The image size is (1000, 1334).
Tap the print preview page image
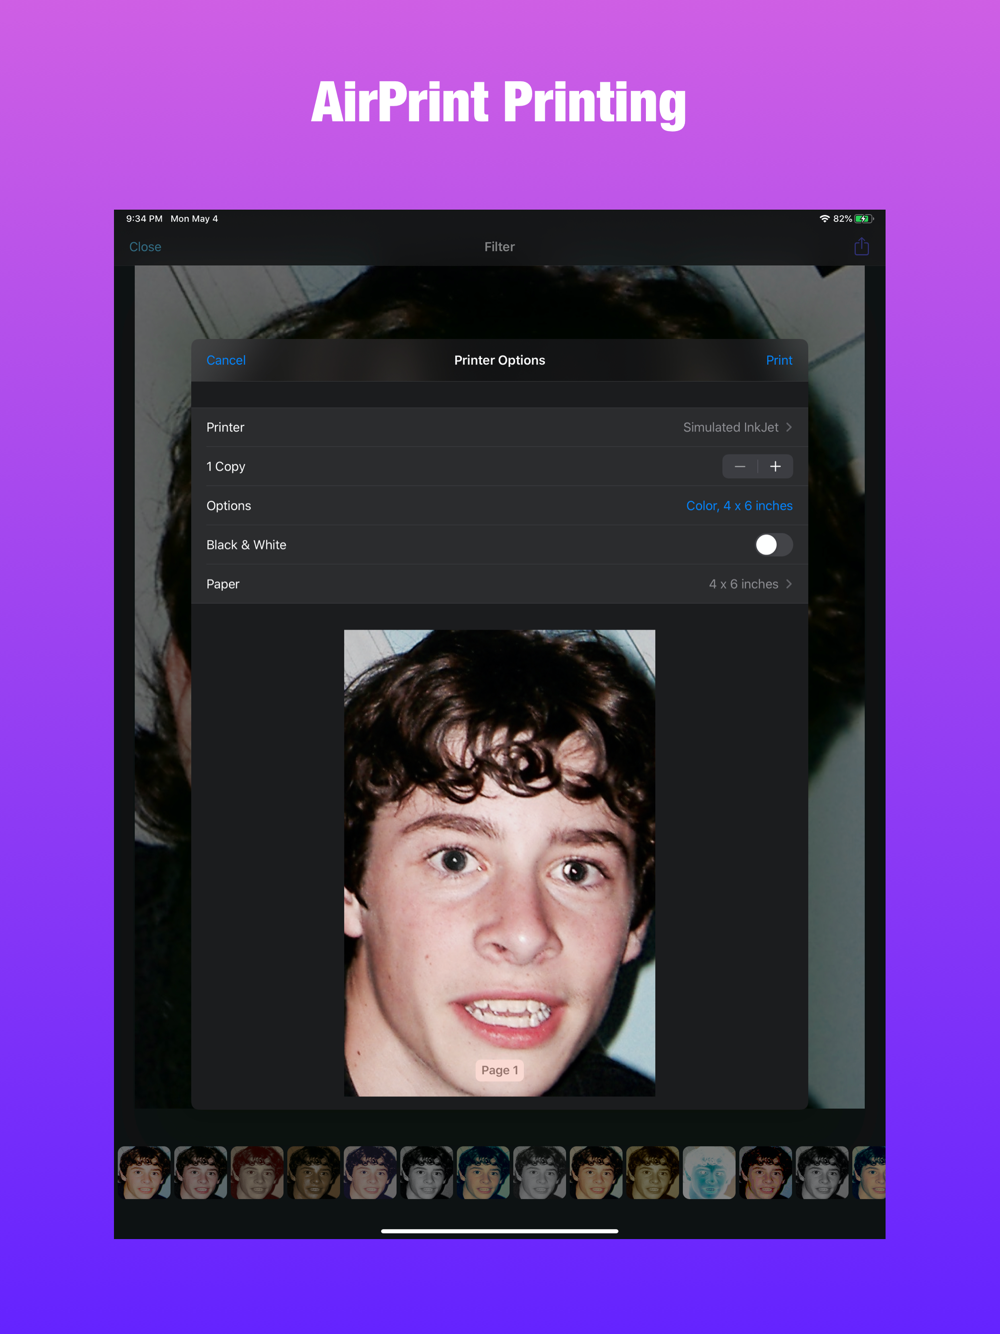(500, 863)
